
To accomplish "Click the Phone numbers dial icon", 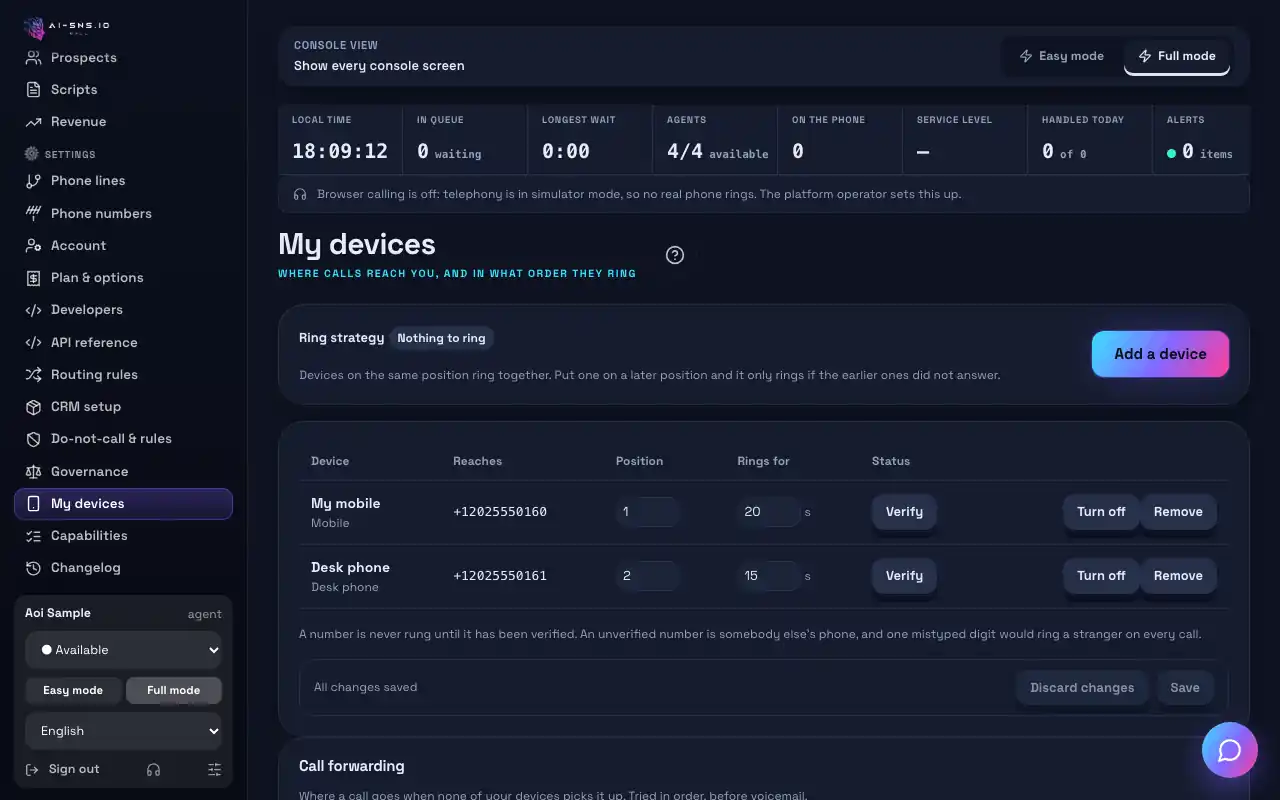I will coord(33,213).
